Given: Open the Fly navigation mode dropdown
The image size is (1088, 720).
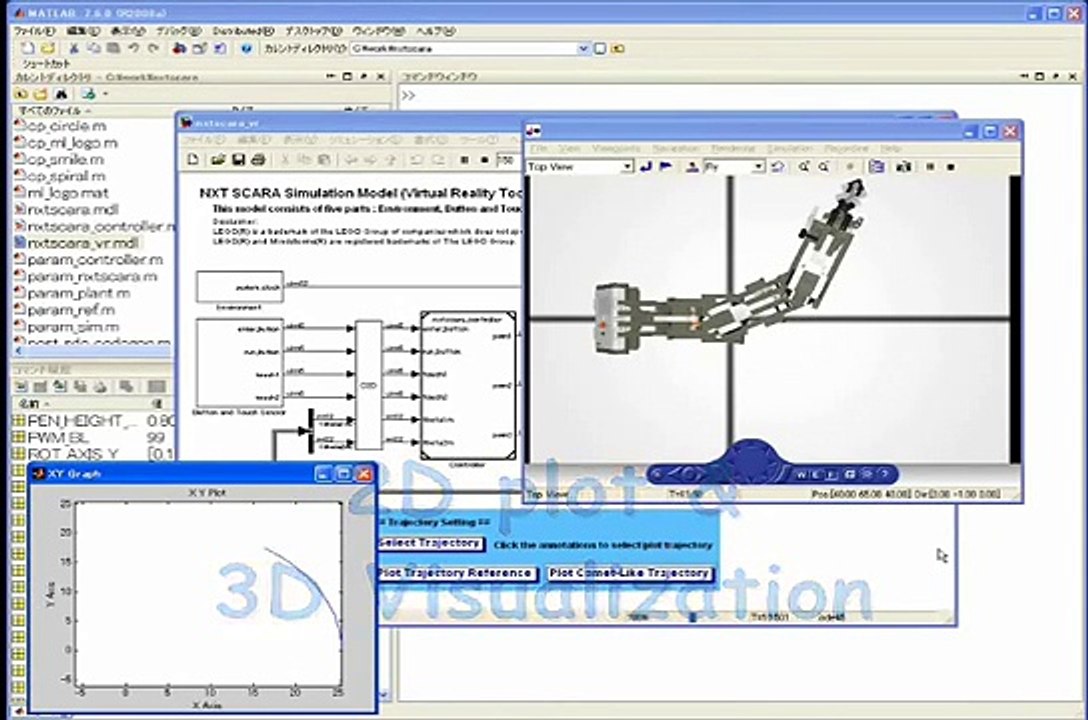Looking at the screenshot, I should click(758, 166).
